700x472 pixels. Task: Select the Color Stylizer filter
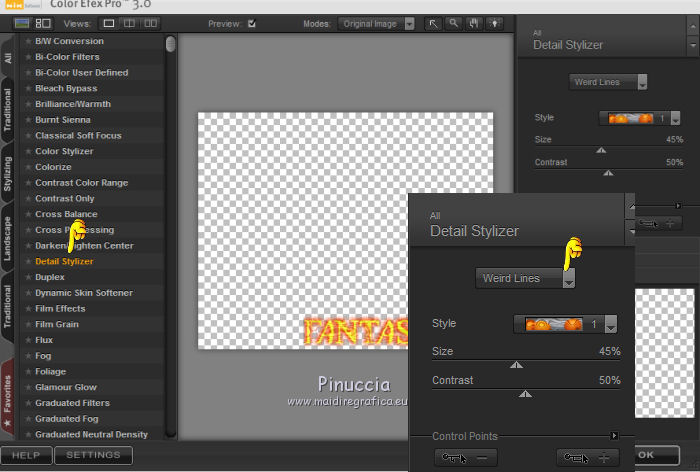click(64, 151)
